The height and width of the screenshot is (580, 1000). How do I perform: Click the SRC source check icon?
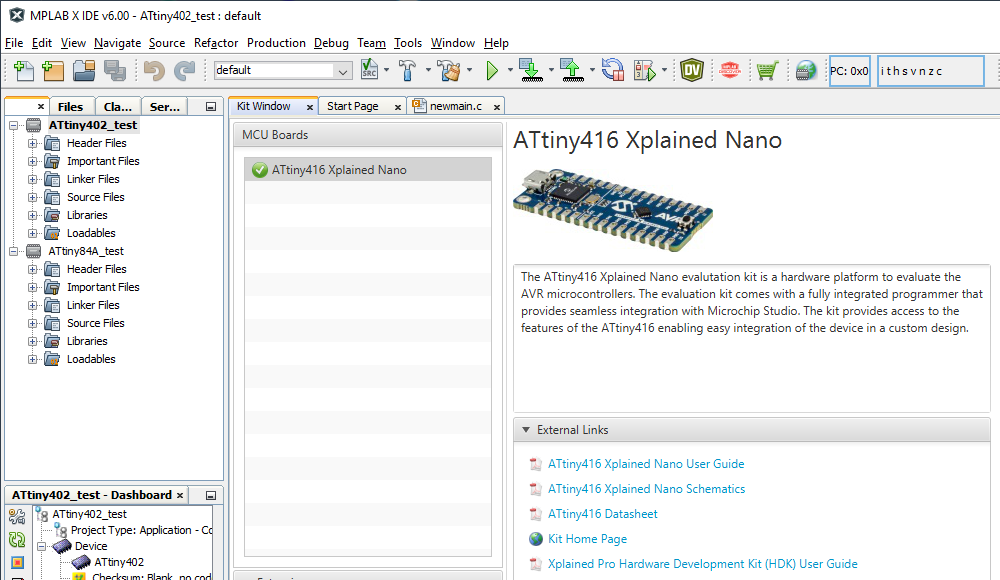(x=369, y=70)
